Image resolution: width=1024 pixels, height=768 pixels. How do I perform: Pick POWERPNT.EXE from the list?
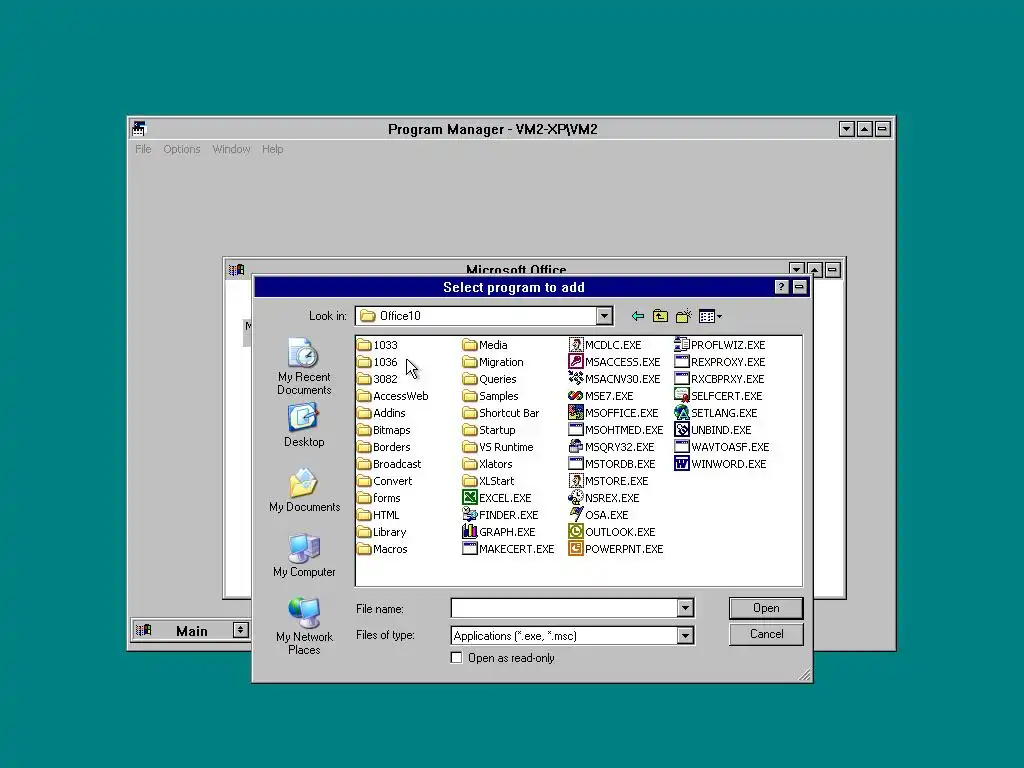click(616, 549)
